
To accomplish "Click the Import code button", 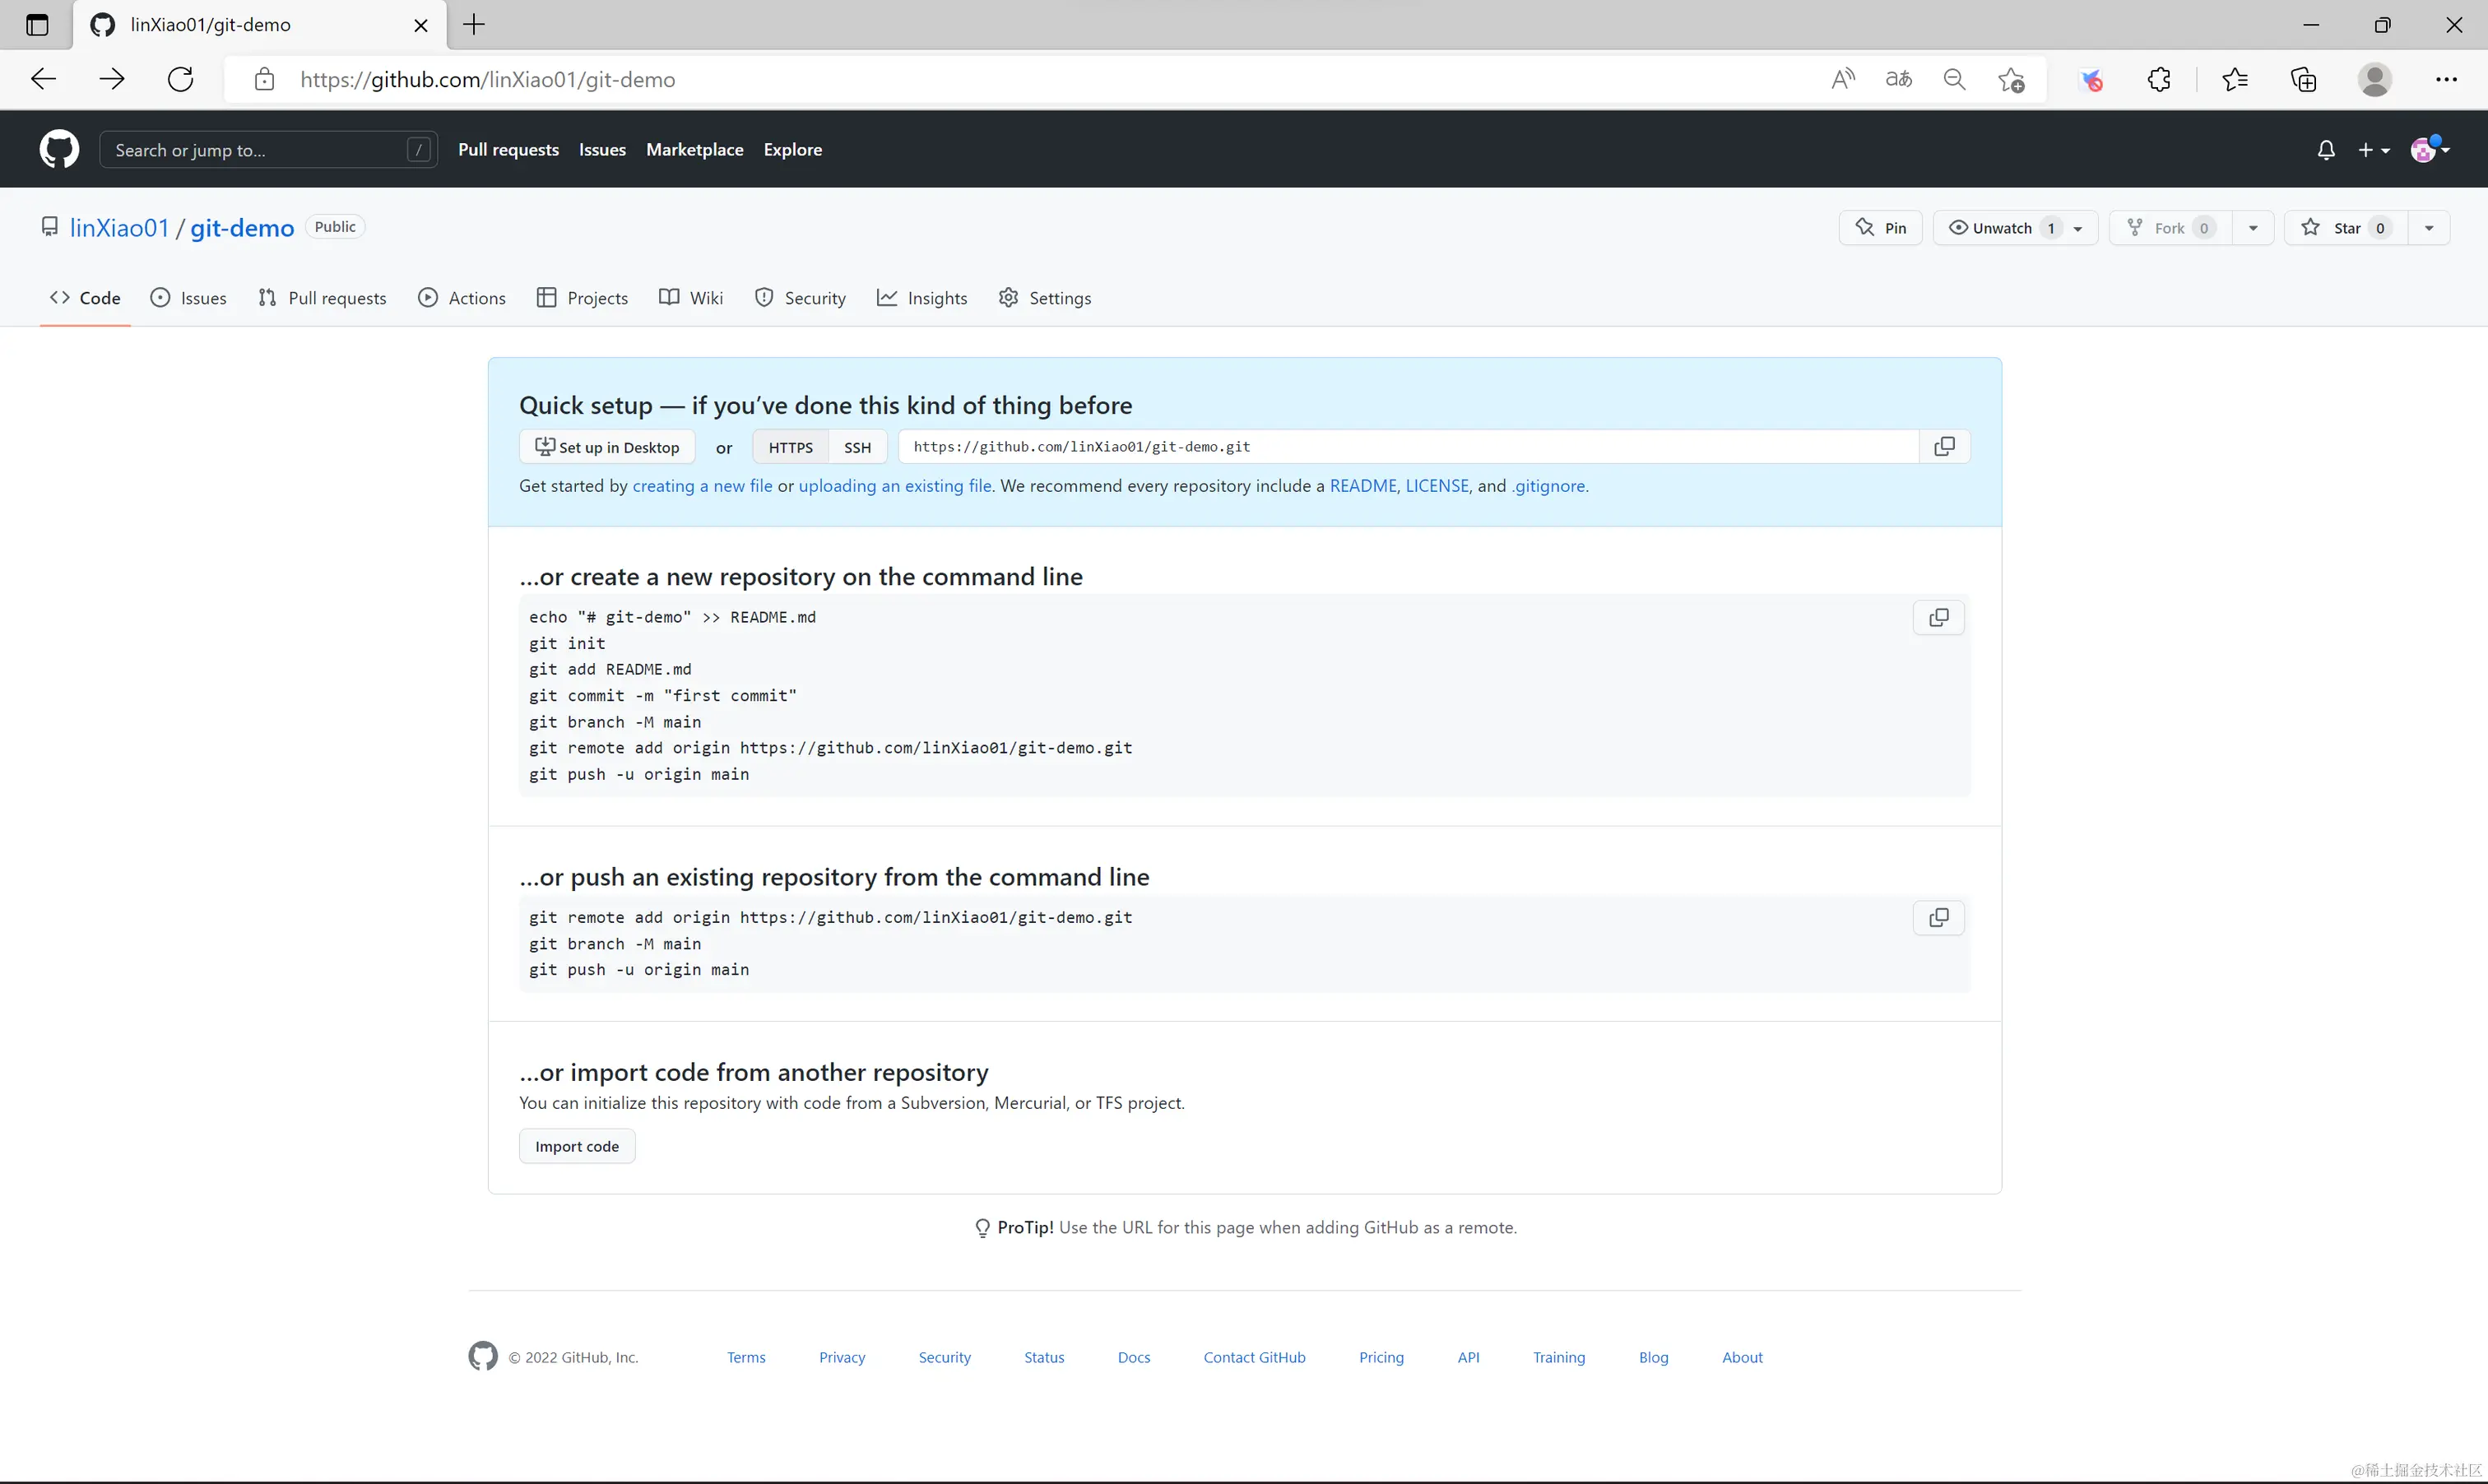I will pyautogui.click(x=577, y=1146).
